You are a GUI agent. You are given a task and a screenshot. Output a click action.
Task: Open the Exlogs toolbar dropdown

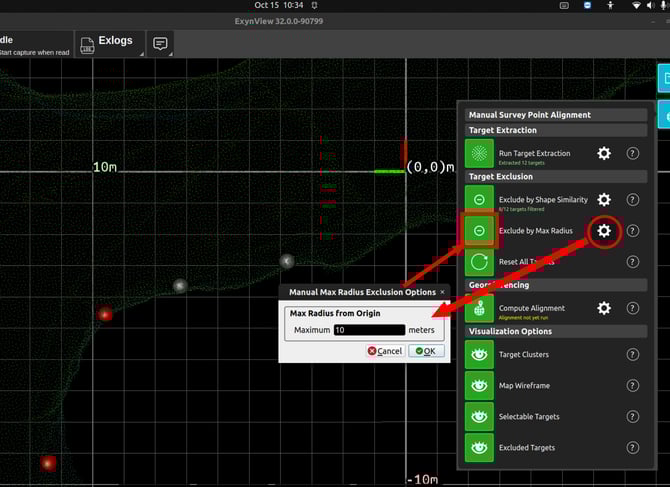[x=107, y=43]
